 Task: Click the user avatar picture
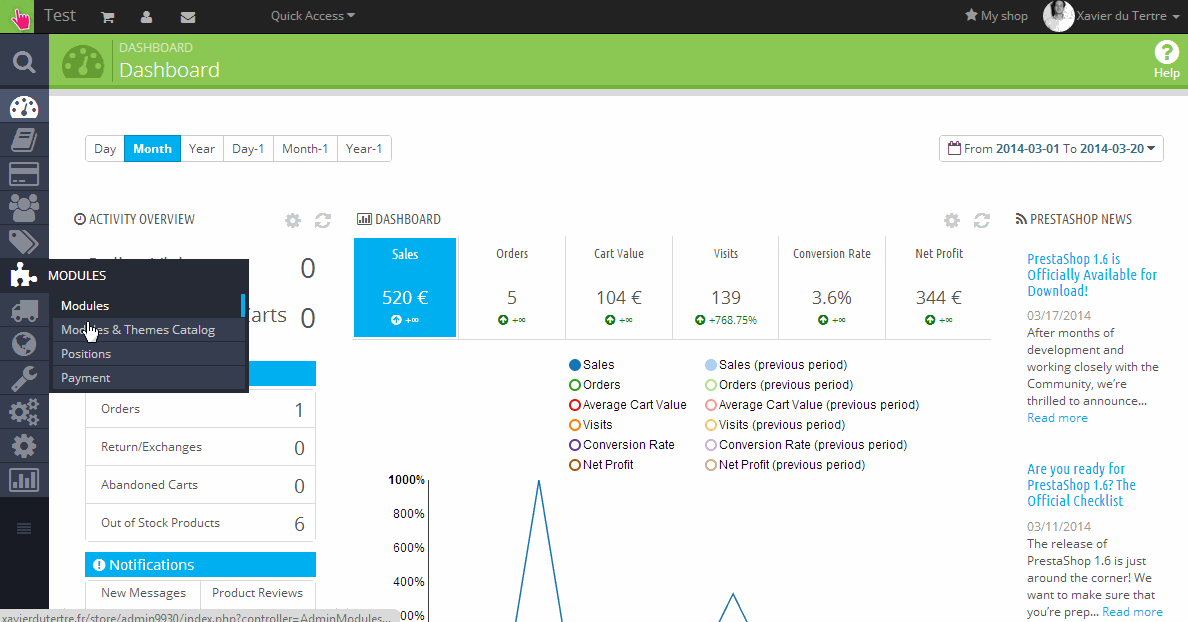click(1058, 16)
